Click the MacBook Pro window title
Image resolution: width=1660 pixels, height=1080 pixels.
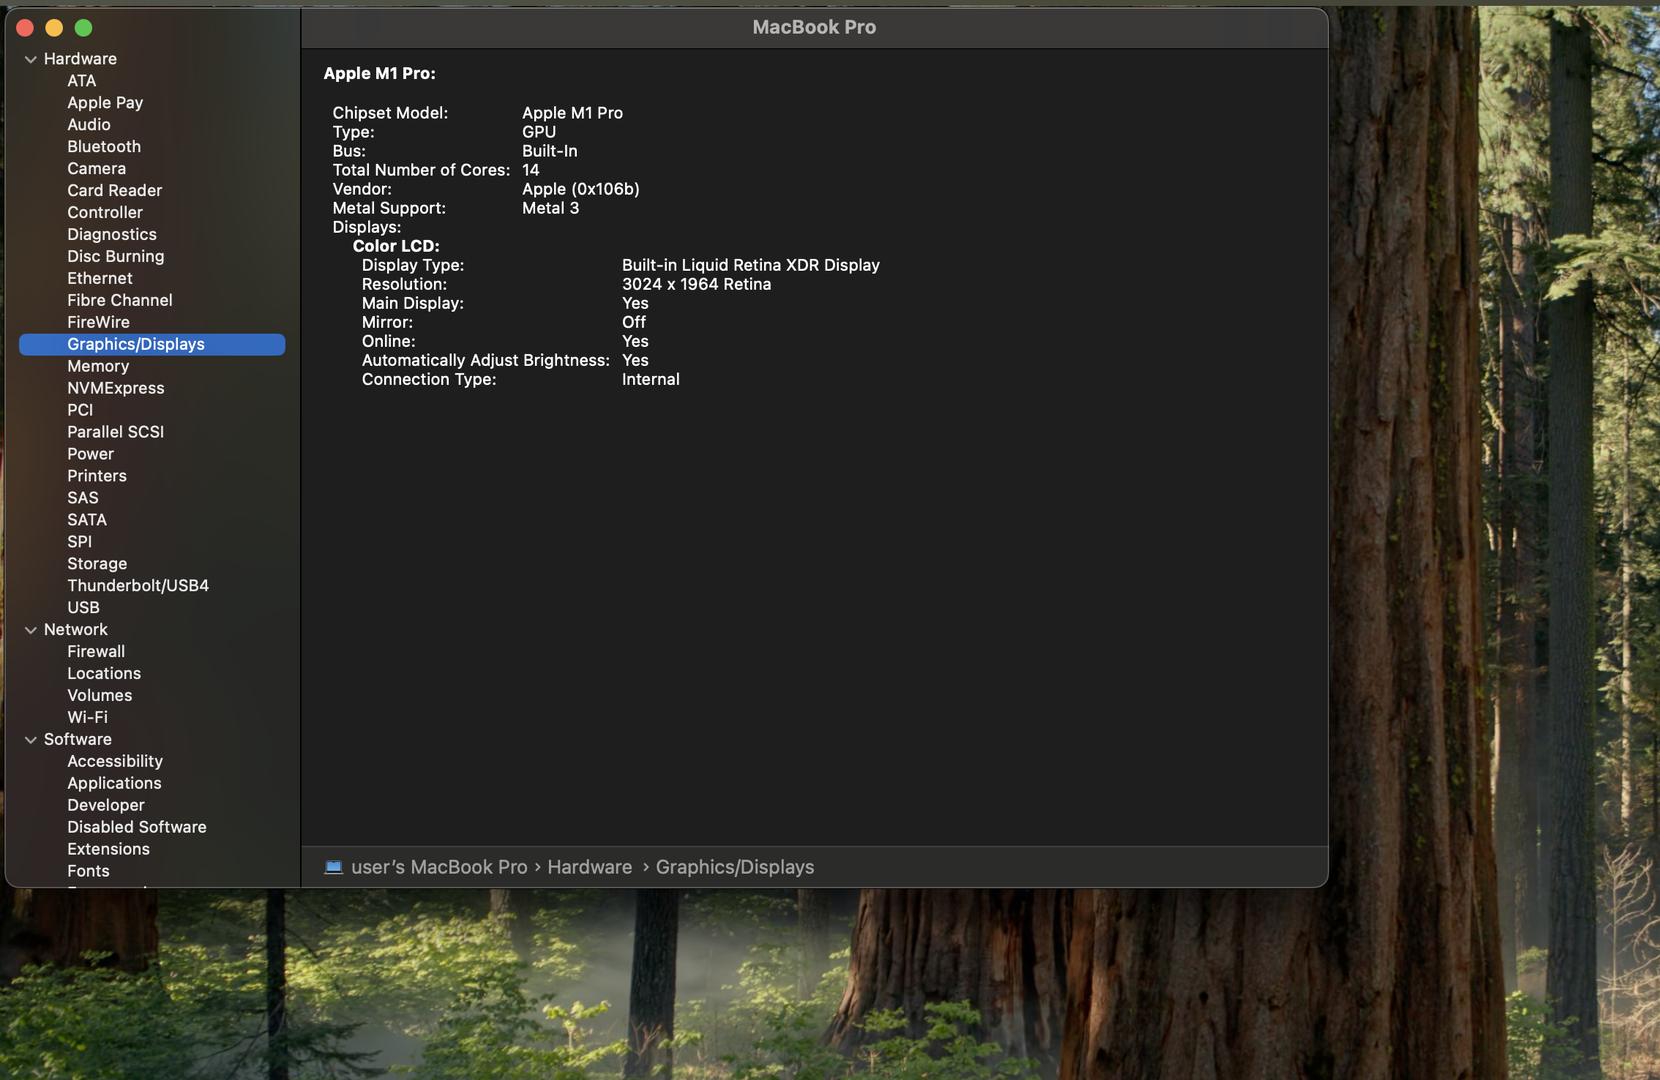[x=814, y=28]
